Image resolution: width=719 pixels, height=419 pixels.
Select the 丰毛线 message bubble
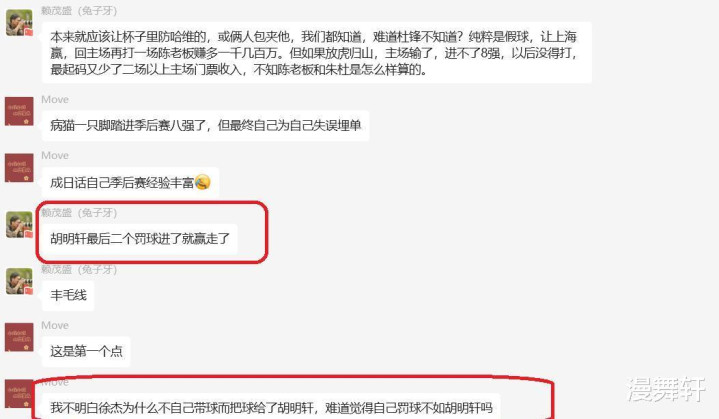click(68, 295)
